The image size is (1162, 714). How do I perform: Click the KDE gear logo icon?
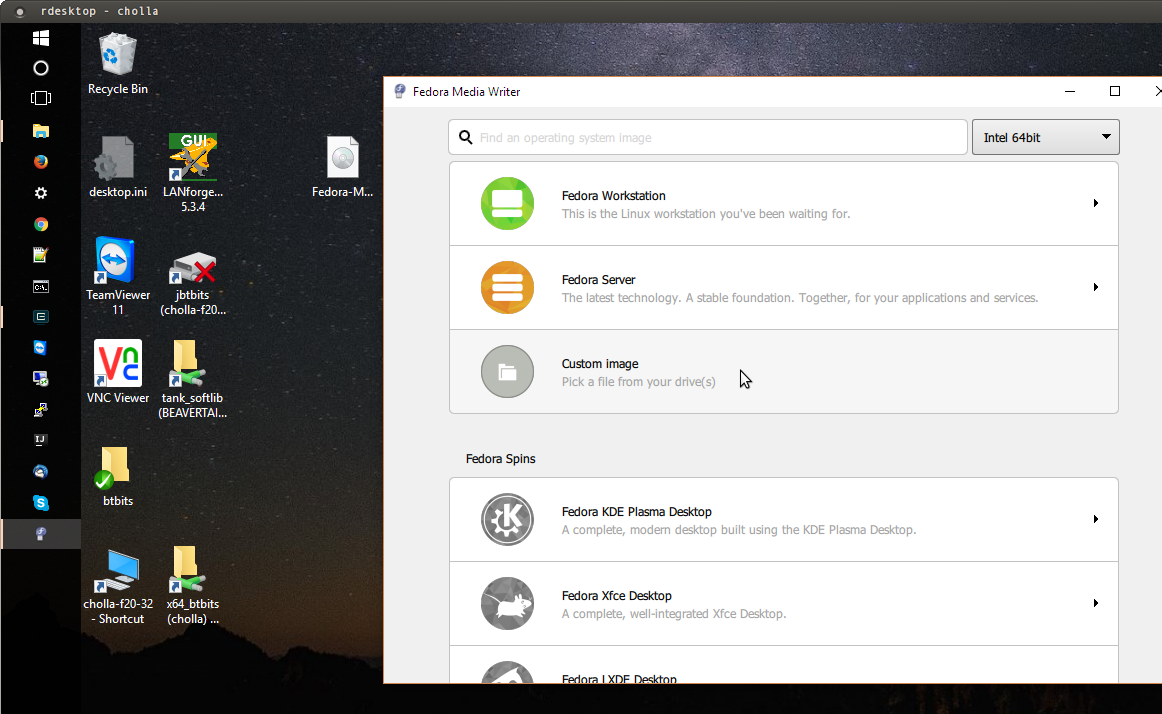click(508, 520)
